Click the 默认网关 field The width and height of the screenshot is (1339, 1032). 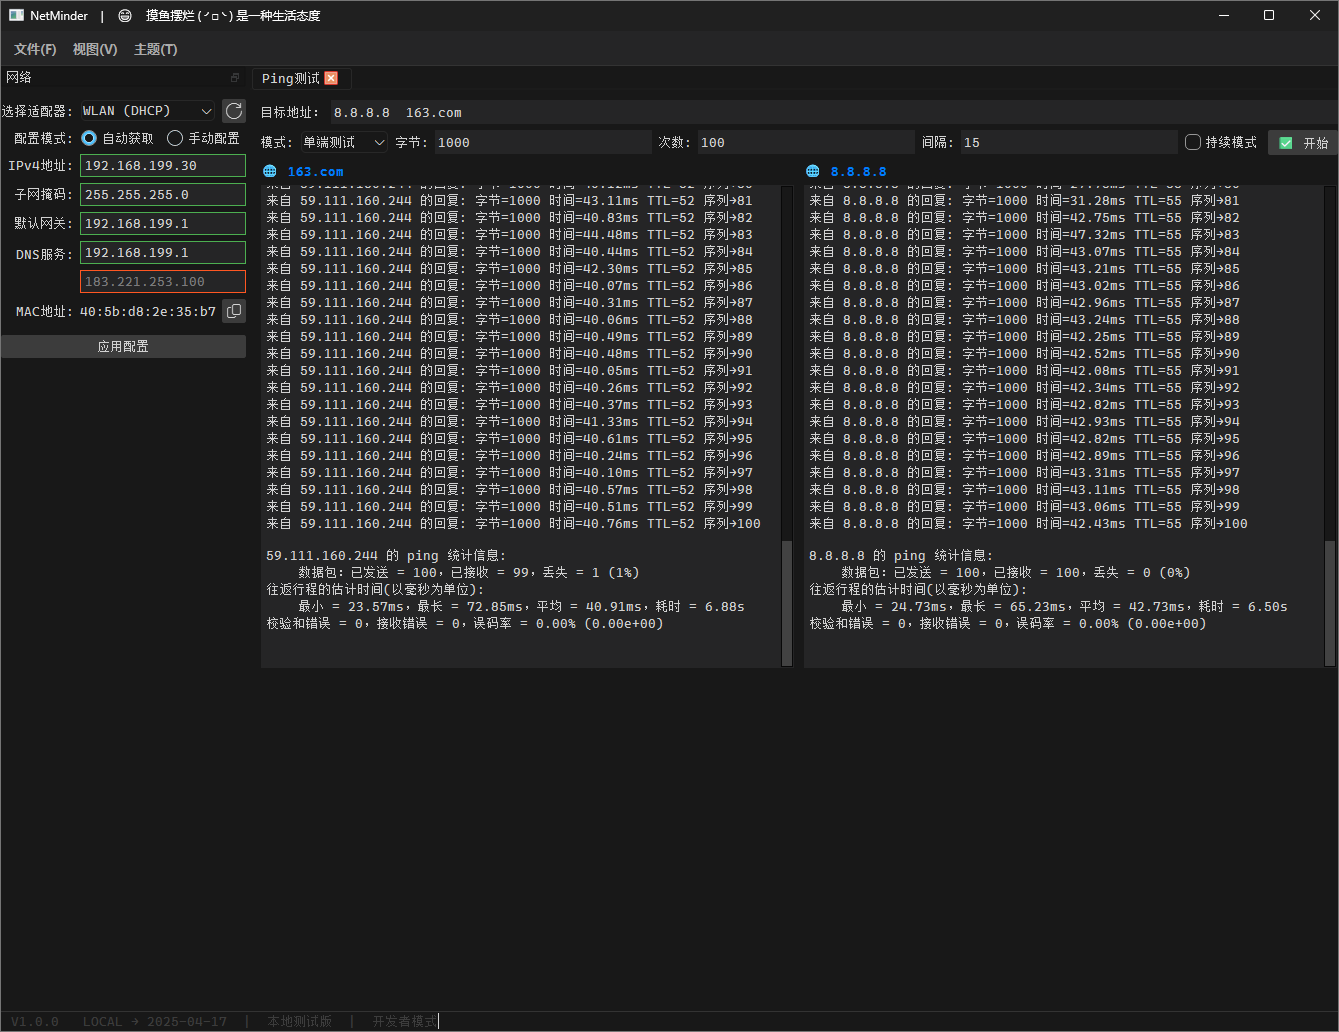pyautogui.click(x=163, y=224)
